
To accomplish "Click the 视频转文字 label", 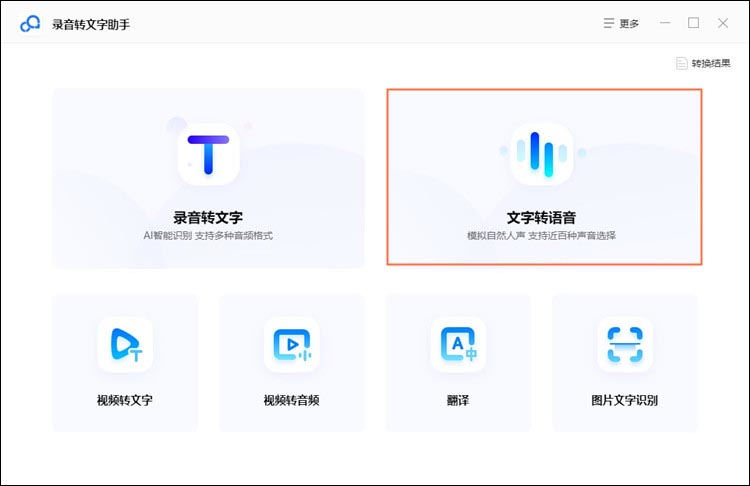I will (x=125, y=400).
